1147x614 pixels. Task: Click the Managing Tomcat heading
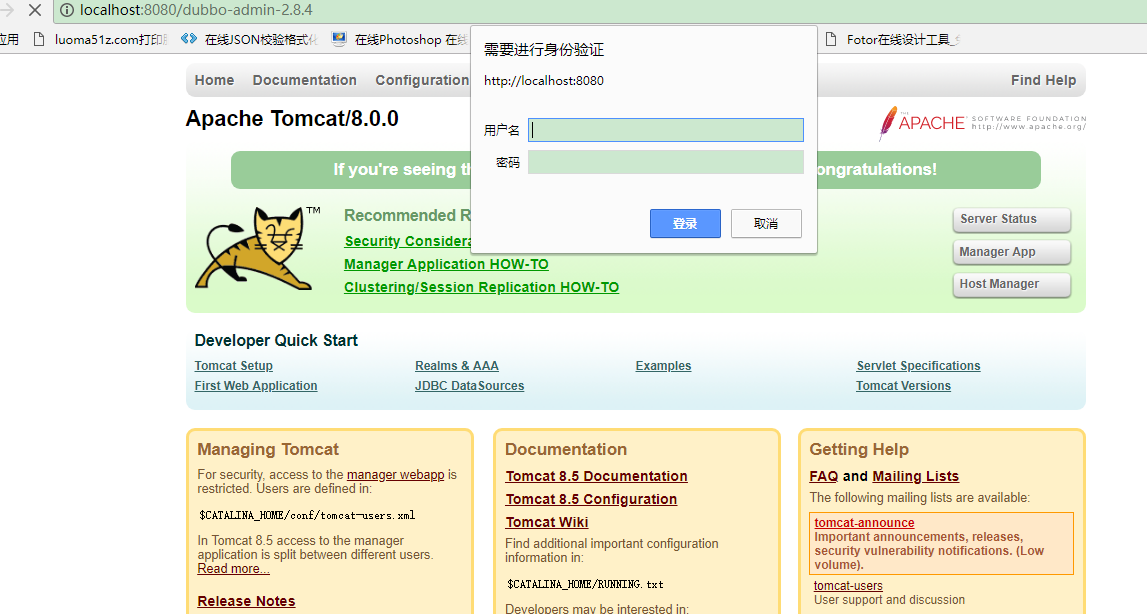pos(268,449)
